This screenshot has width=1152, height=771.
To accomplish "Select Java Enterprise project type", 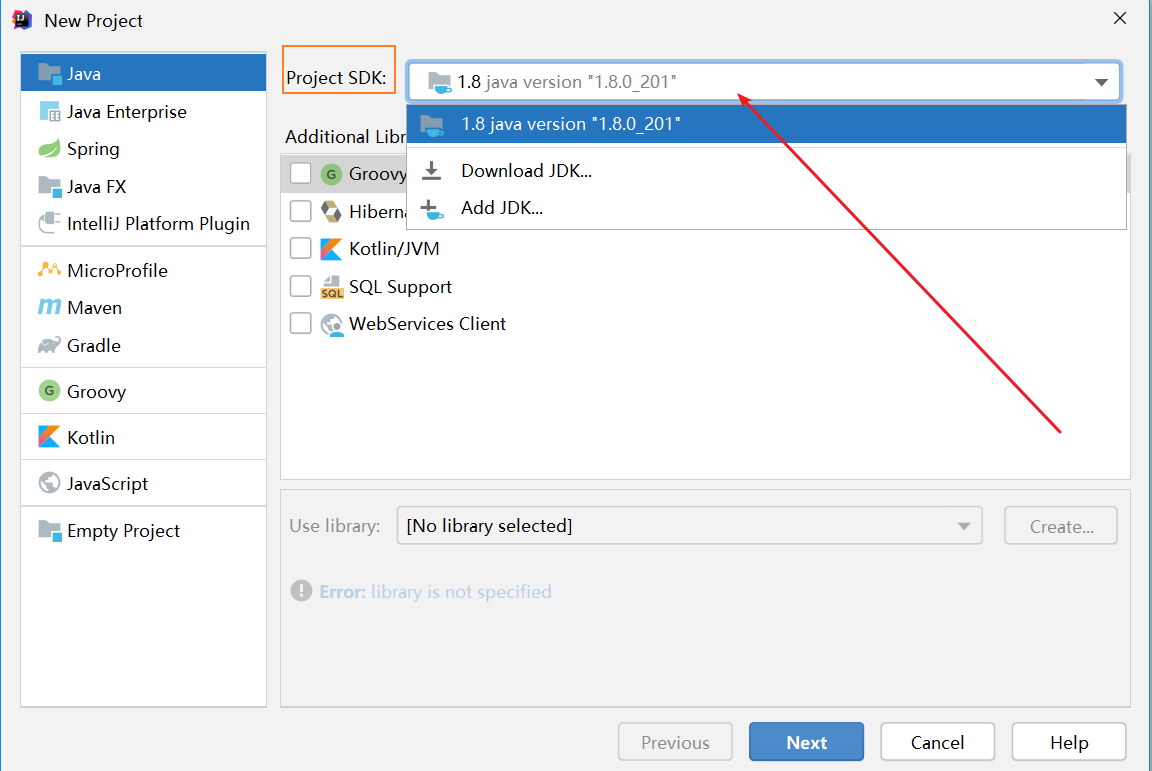I will (x=143, y=112).
